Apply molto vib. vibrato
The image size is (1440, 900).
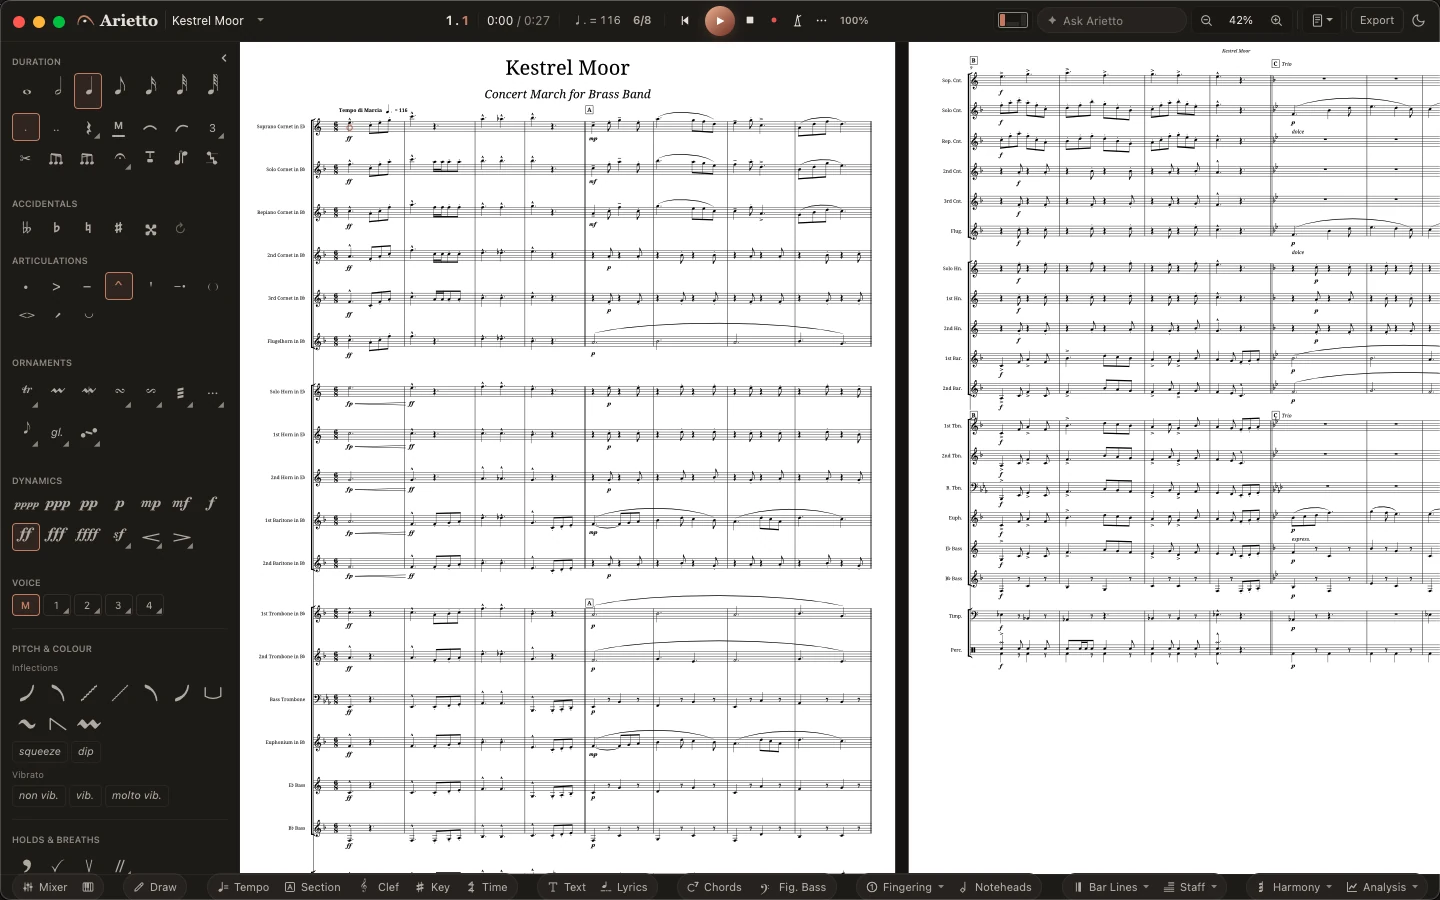[136, 796]
